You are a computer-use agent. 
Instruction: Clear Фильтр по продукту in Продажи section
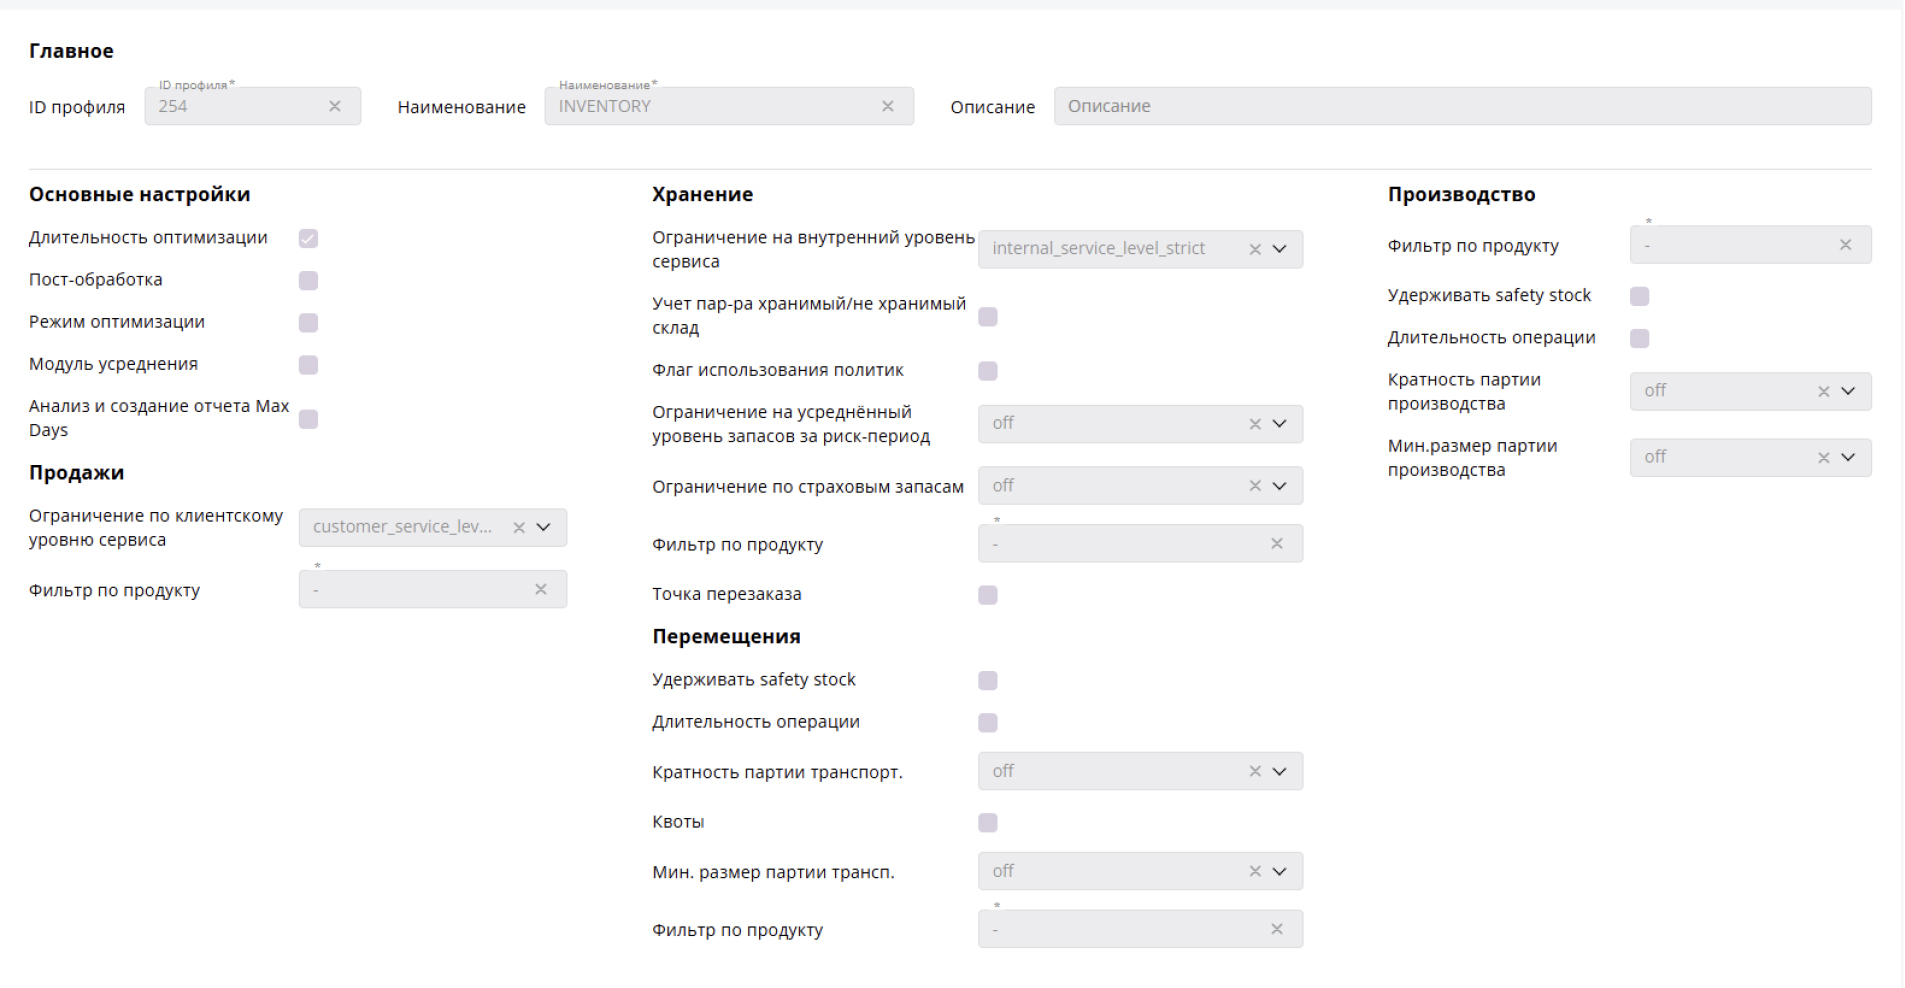coord(541,589)
